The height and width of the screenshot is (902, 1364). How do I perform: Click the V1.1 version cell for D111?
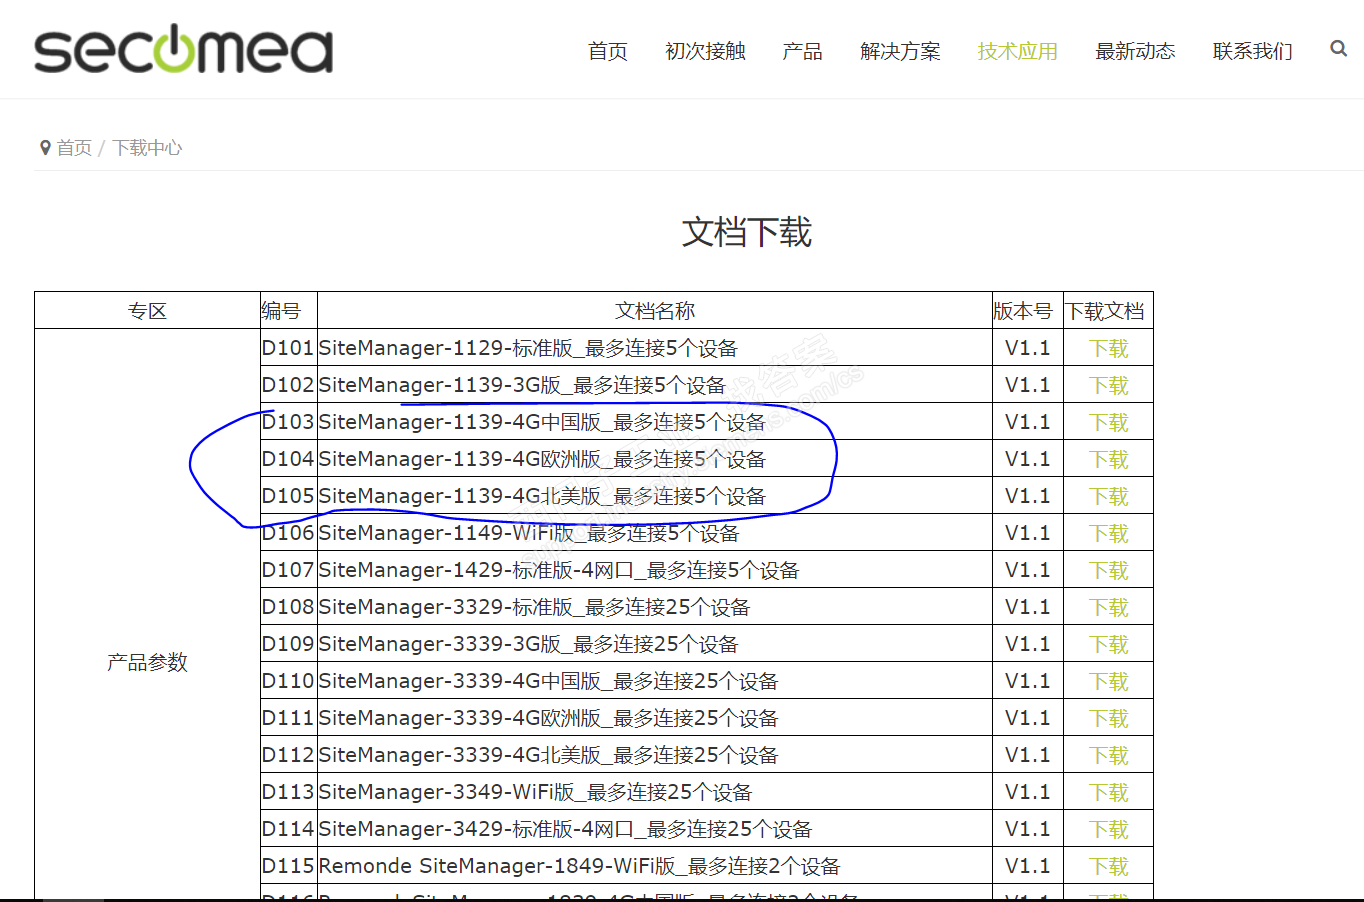(1027, 718)
